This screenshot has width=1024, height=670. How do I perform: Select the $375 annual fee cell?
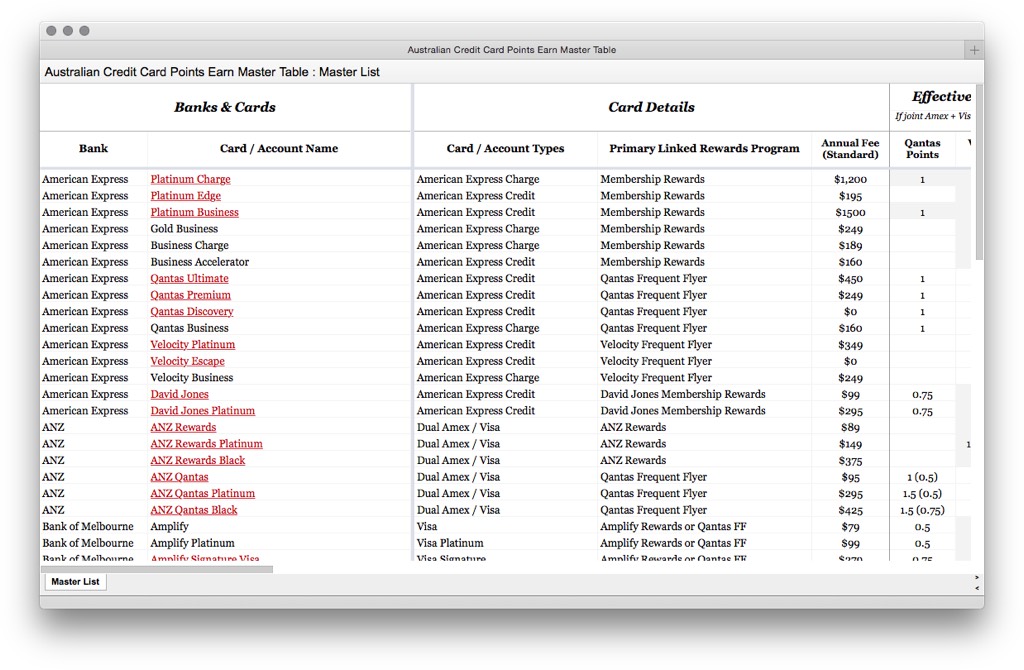pos(850,460)
